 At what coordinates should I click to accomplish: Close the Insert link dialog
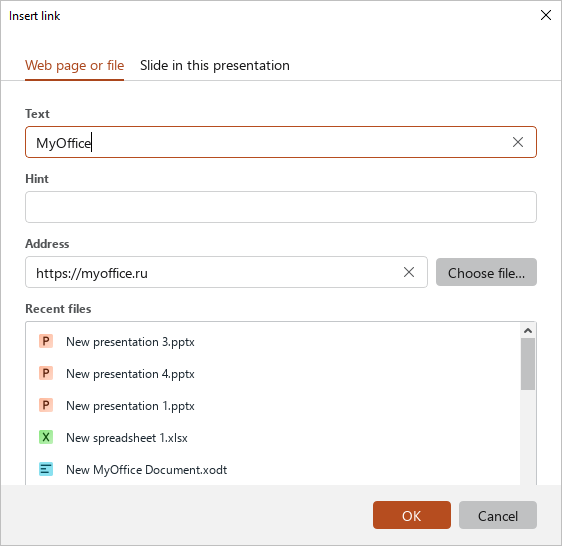(546, 15)
